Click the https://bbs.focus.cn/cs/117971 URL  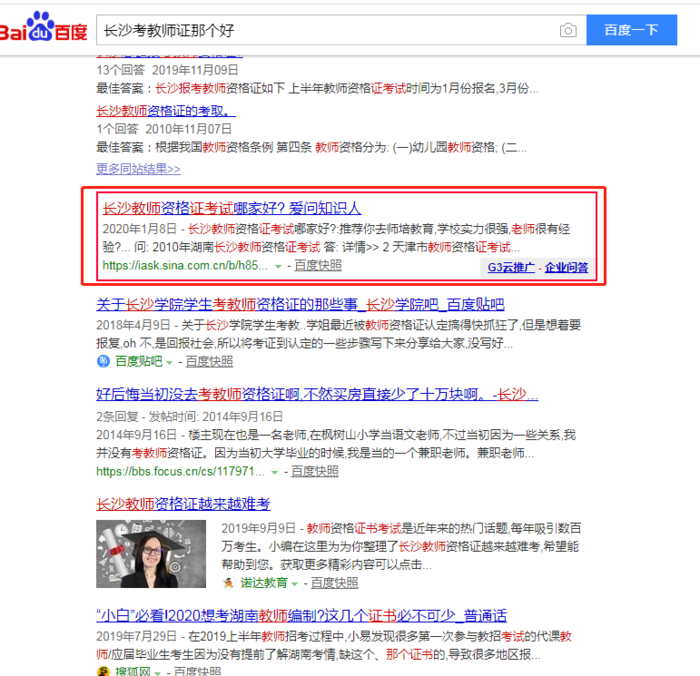(x=180, y=471)
